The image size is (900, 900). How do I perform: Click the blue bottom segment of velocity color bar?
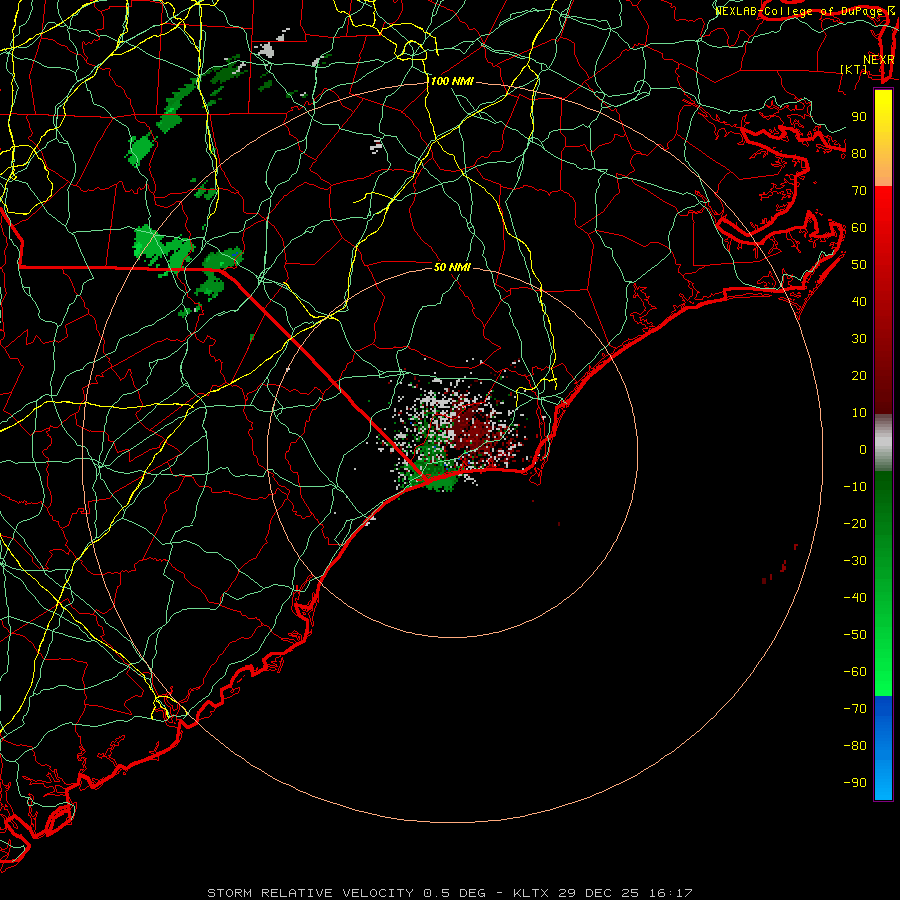(x=883, y=748)
